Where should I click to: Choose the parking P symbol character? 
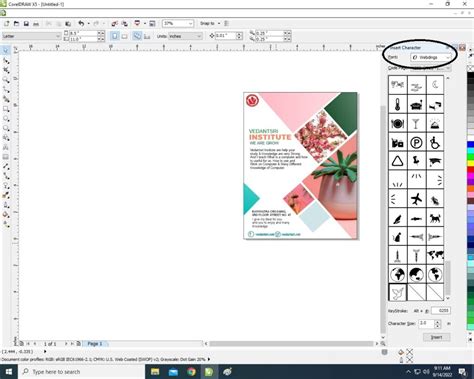coord(416,143)
